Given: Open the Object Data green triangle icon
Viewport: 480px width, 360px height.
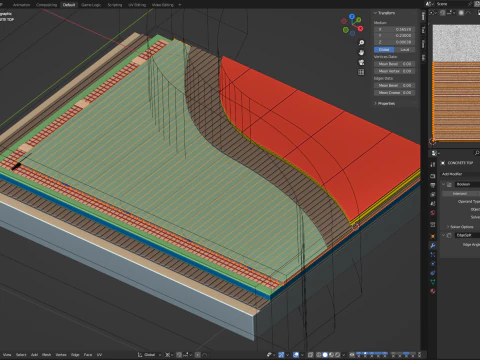Looking at the screenshot, I should pyautogui.click(x=433, y=282).
